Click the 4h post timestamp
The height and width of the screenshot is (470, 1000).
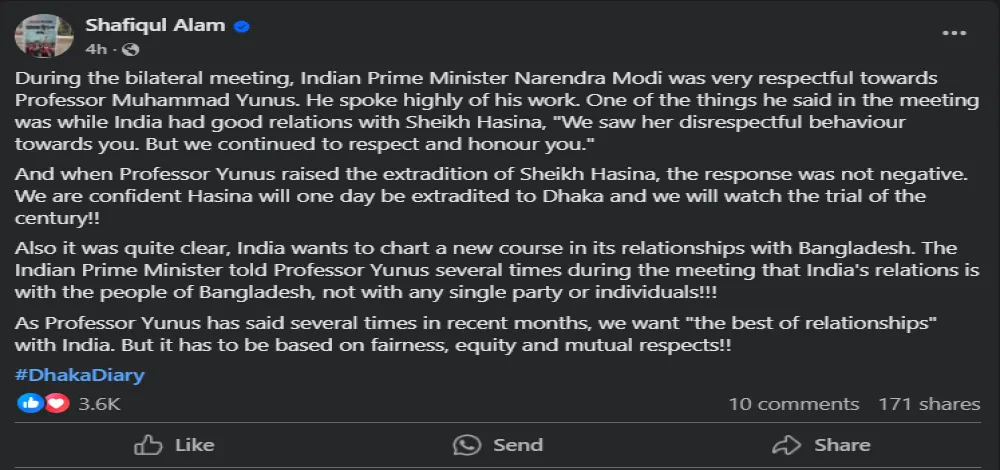click(x=95, y=48)
